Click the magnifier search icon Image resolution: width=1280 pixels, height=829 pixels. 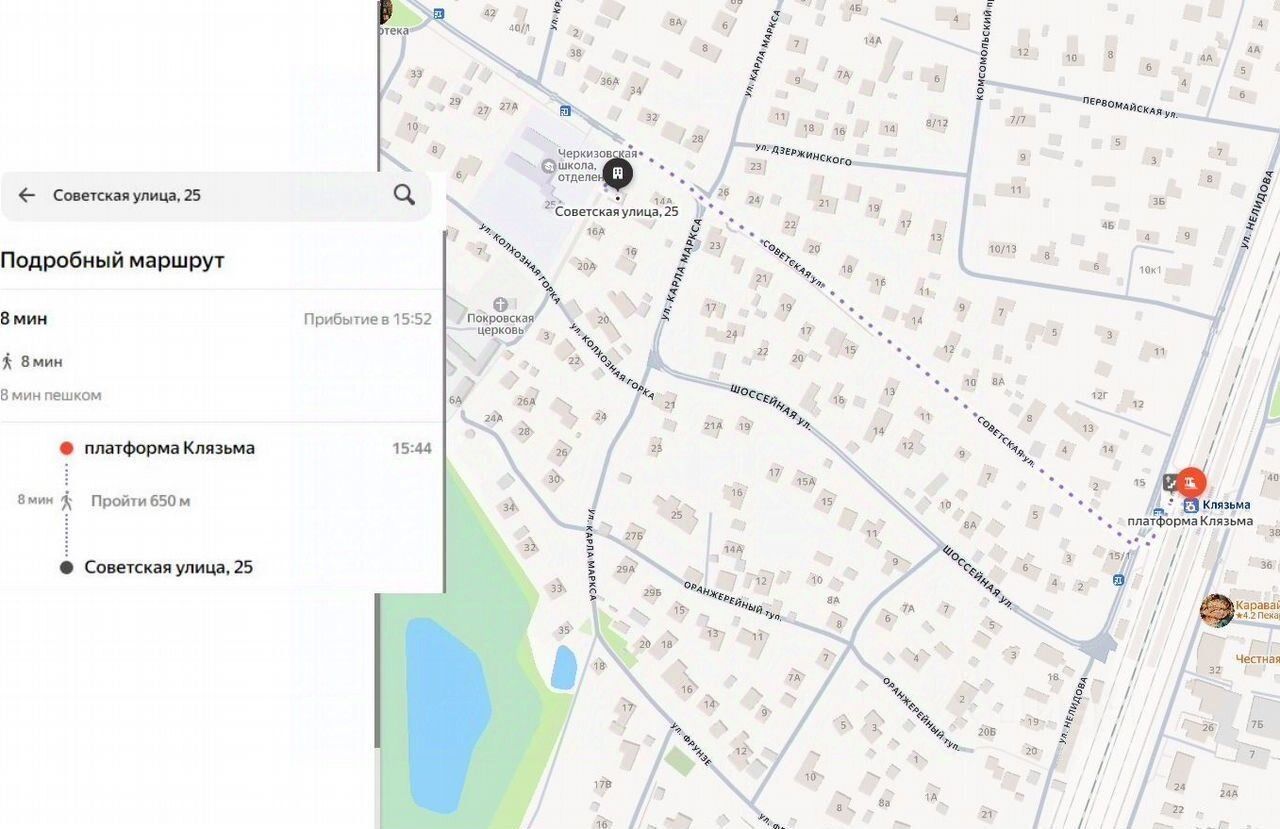(404, 194)
